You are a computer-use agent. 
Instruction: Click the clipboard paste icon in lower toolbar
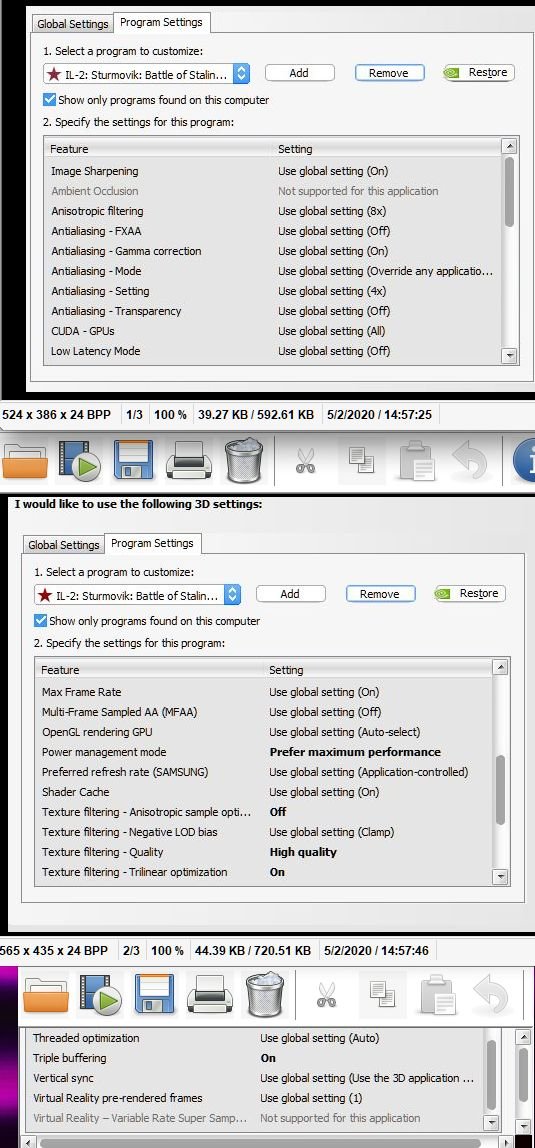(437, 994)
